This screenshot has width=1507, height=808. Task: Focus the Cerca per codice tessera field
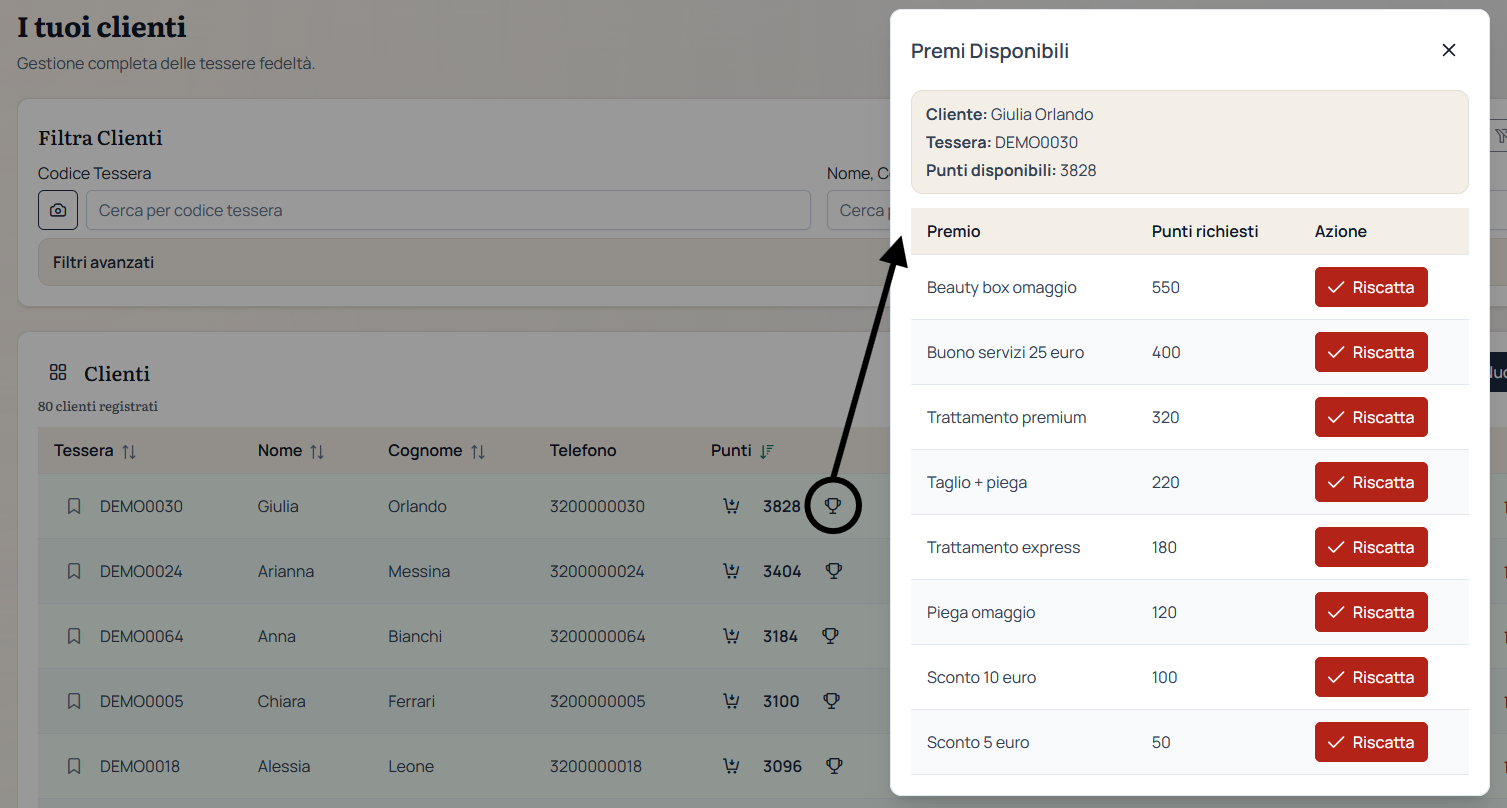(448, 210)
